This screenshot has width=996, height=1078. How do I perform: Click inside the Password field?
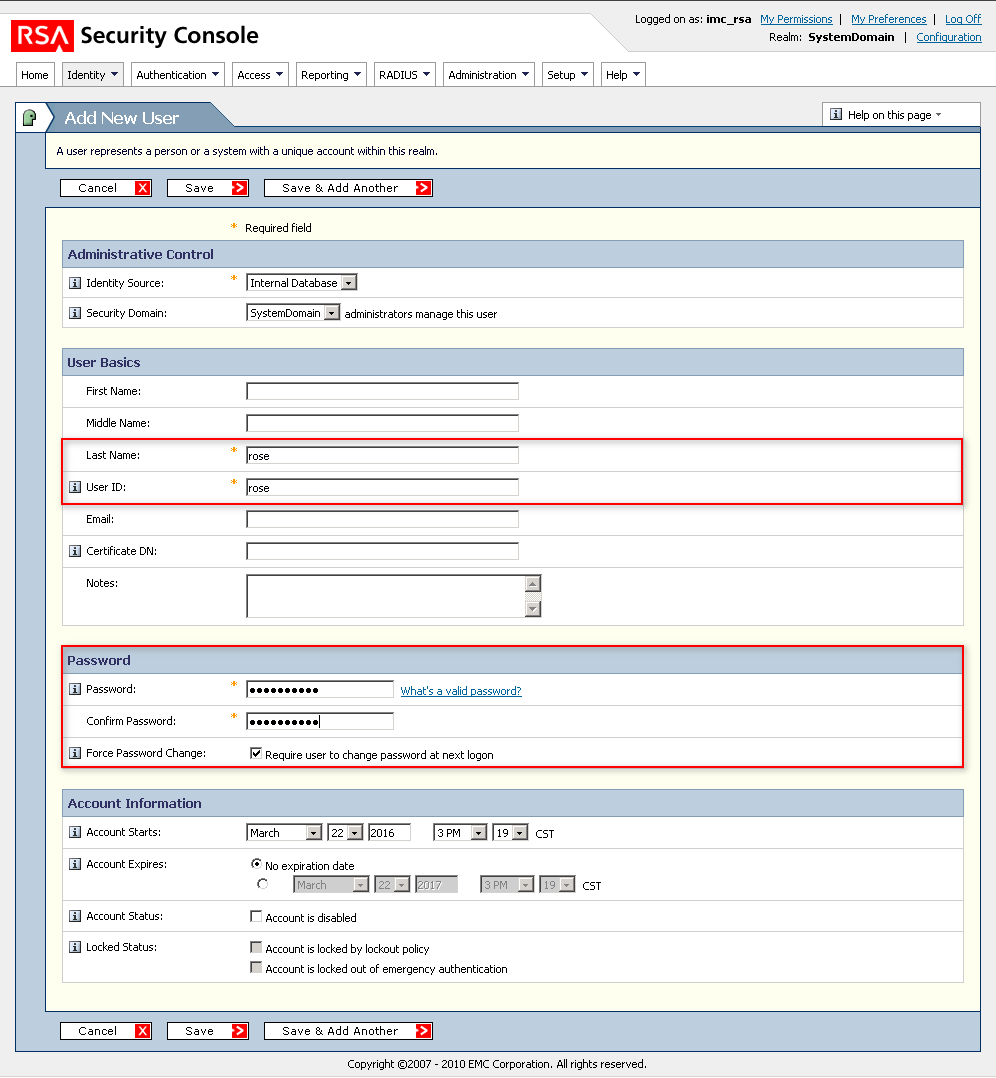(320, 690)
